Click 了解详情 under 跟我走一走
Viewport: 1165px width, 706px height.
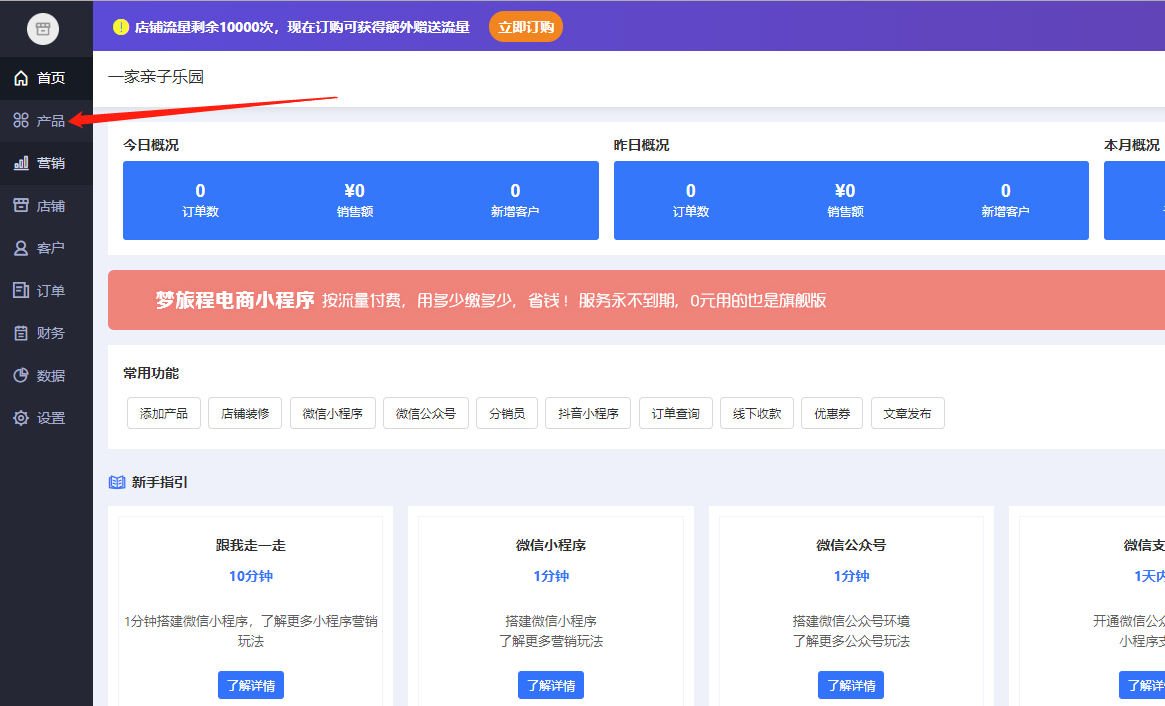251,685
